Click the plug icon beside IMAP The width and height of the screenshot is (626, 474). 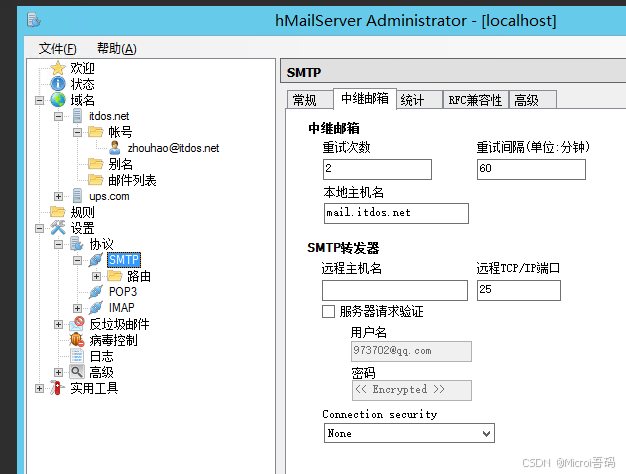96,307
